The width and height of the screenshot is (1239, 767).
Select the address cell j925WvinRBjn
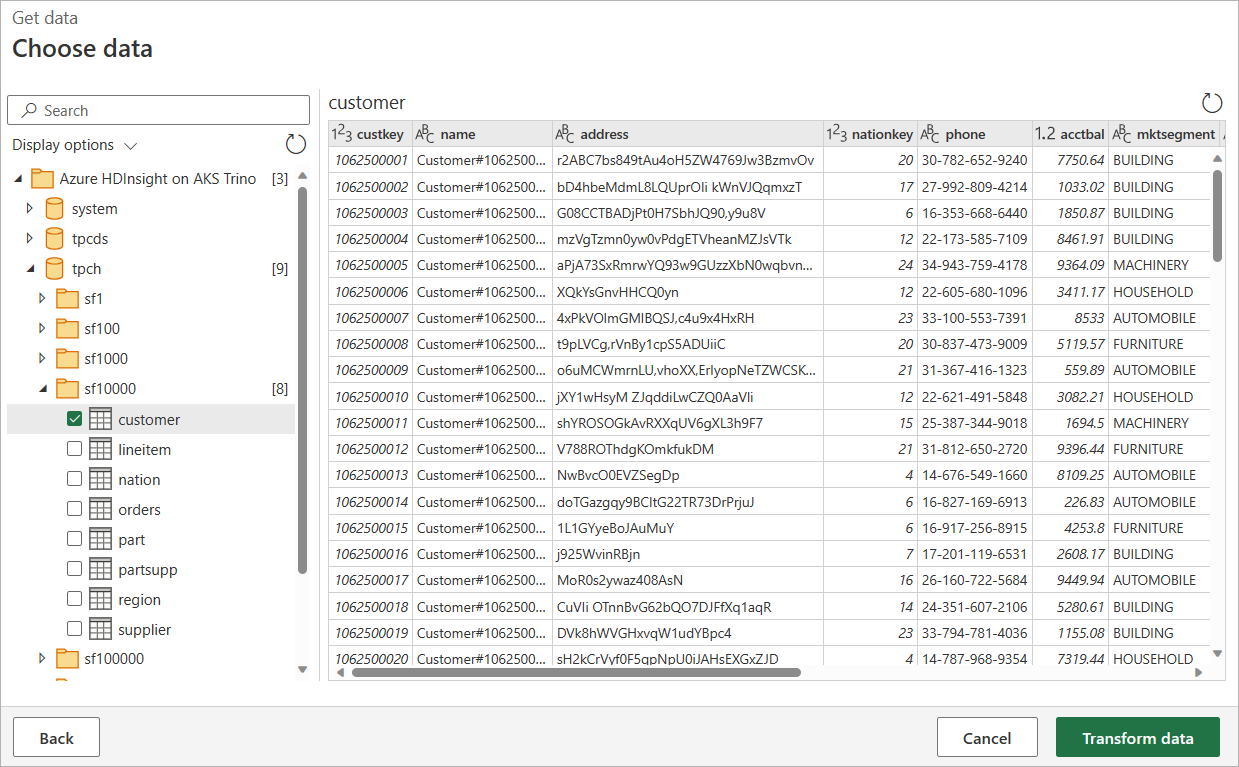point(688,554)
